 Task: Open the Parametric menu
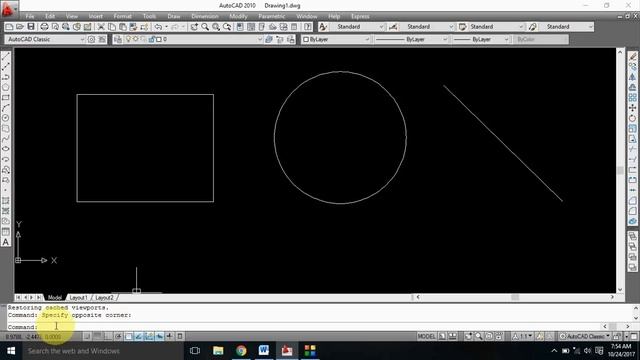(x=271, y=16)
